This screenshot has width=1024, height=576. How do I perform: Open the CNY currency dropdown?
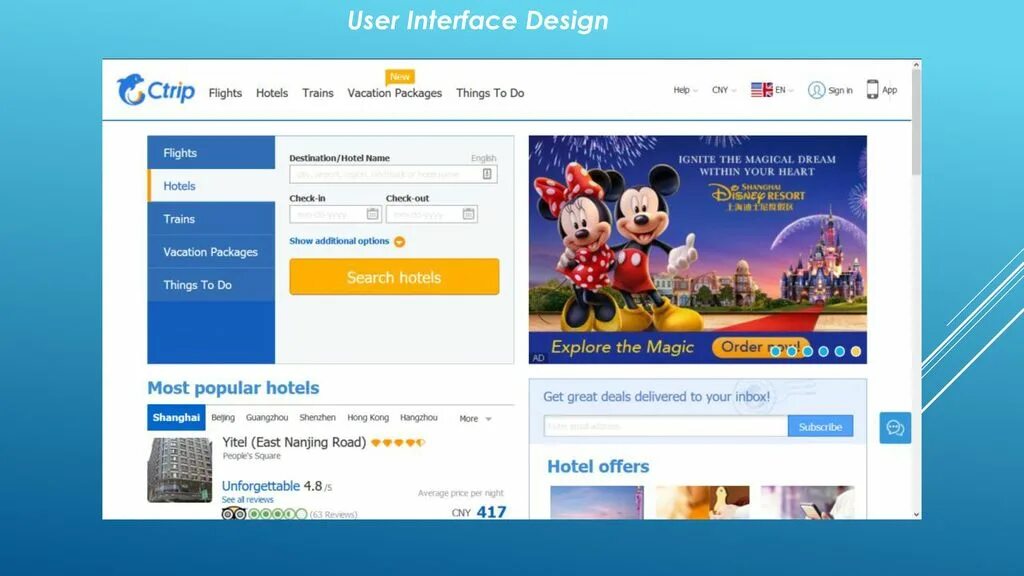724,90
